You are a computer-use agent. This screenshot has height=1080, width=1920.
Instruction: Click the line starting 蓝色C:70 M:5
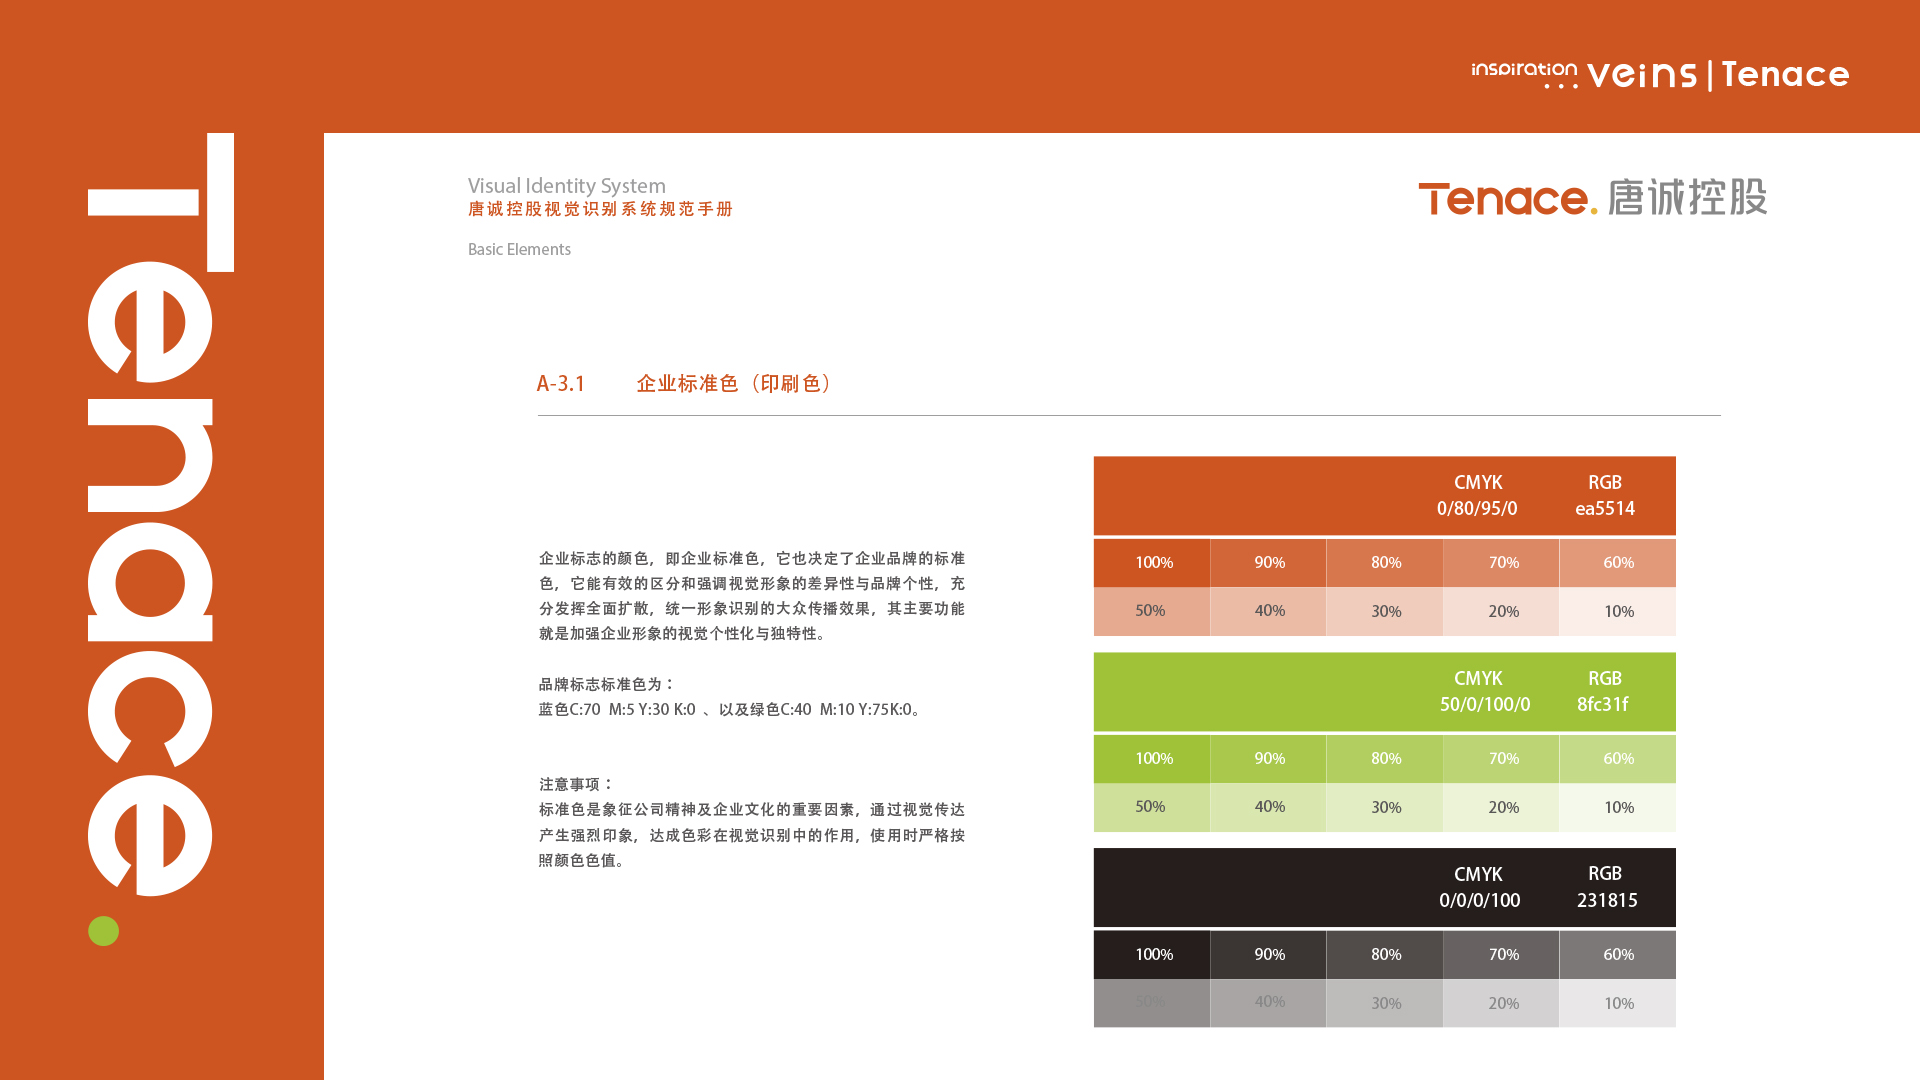click(731, 709)
